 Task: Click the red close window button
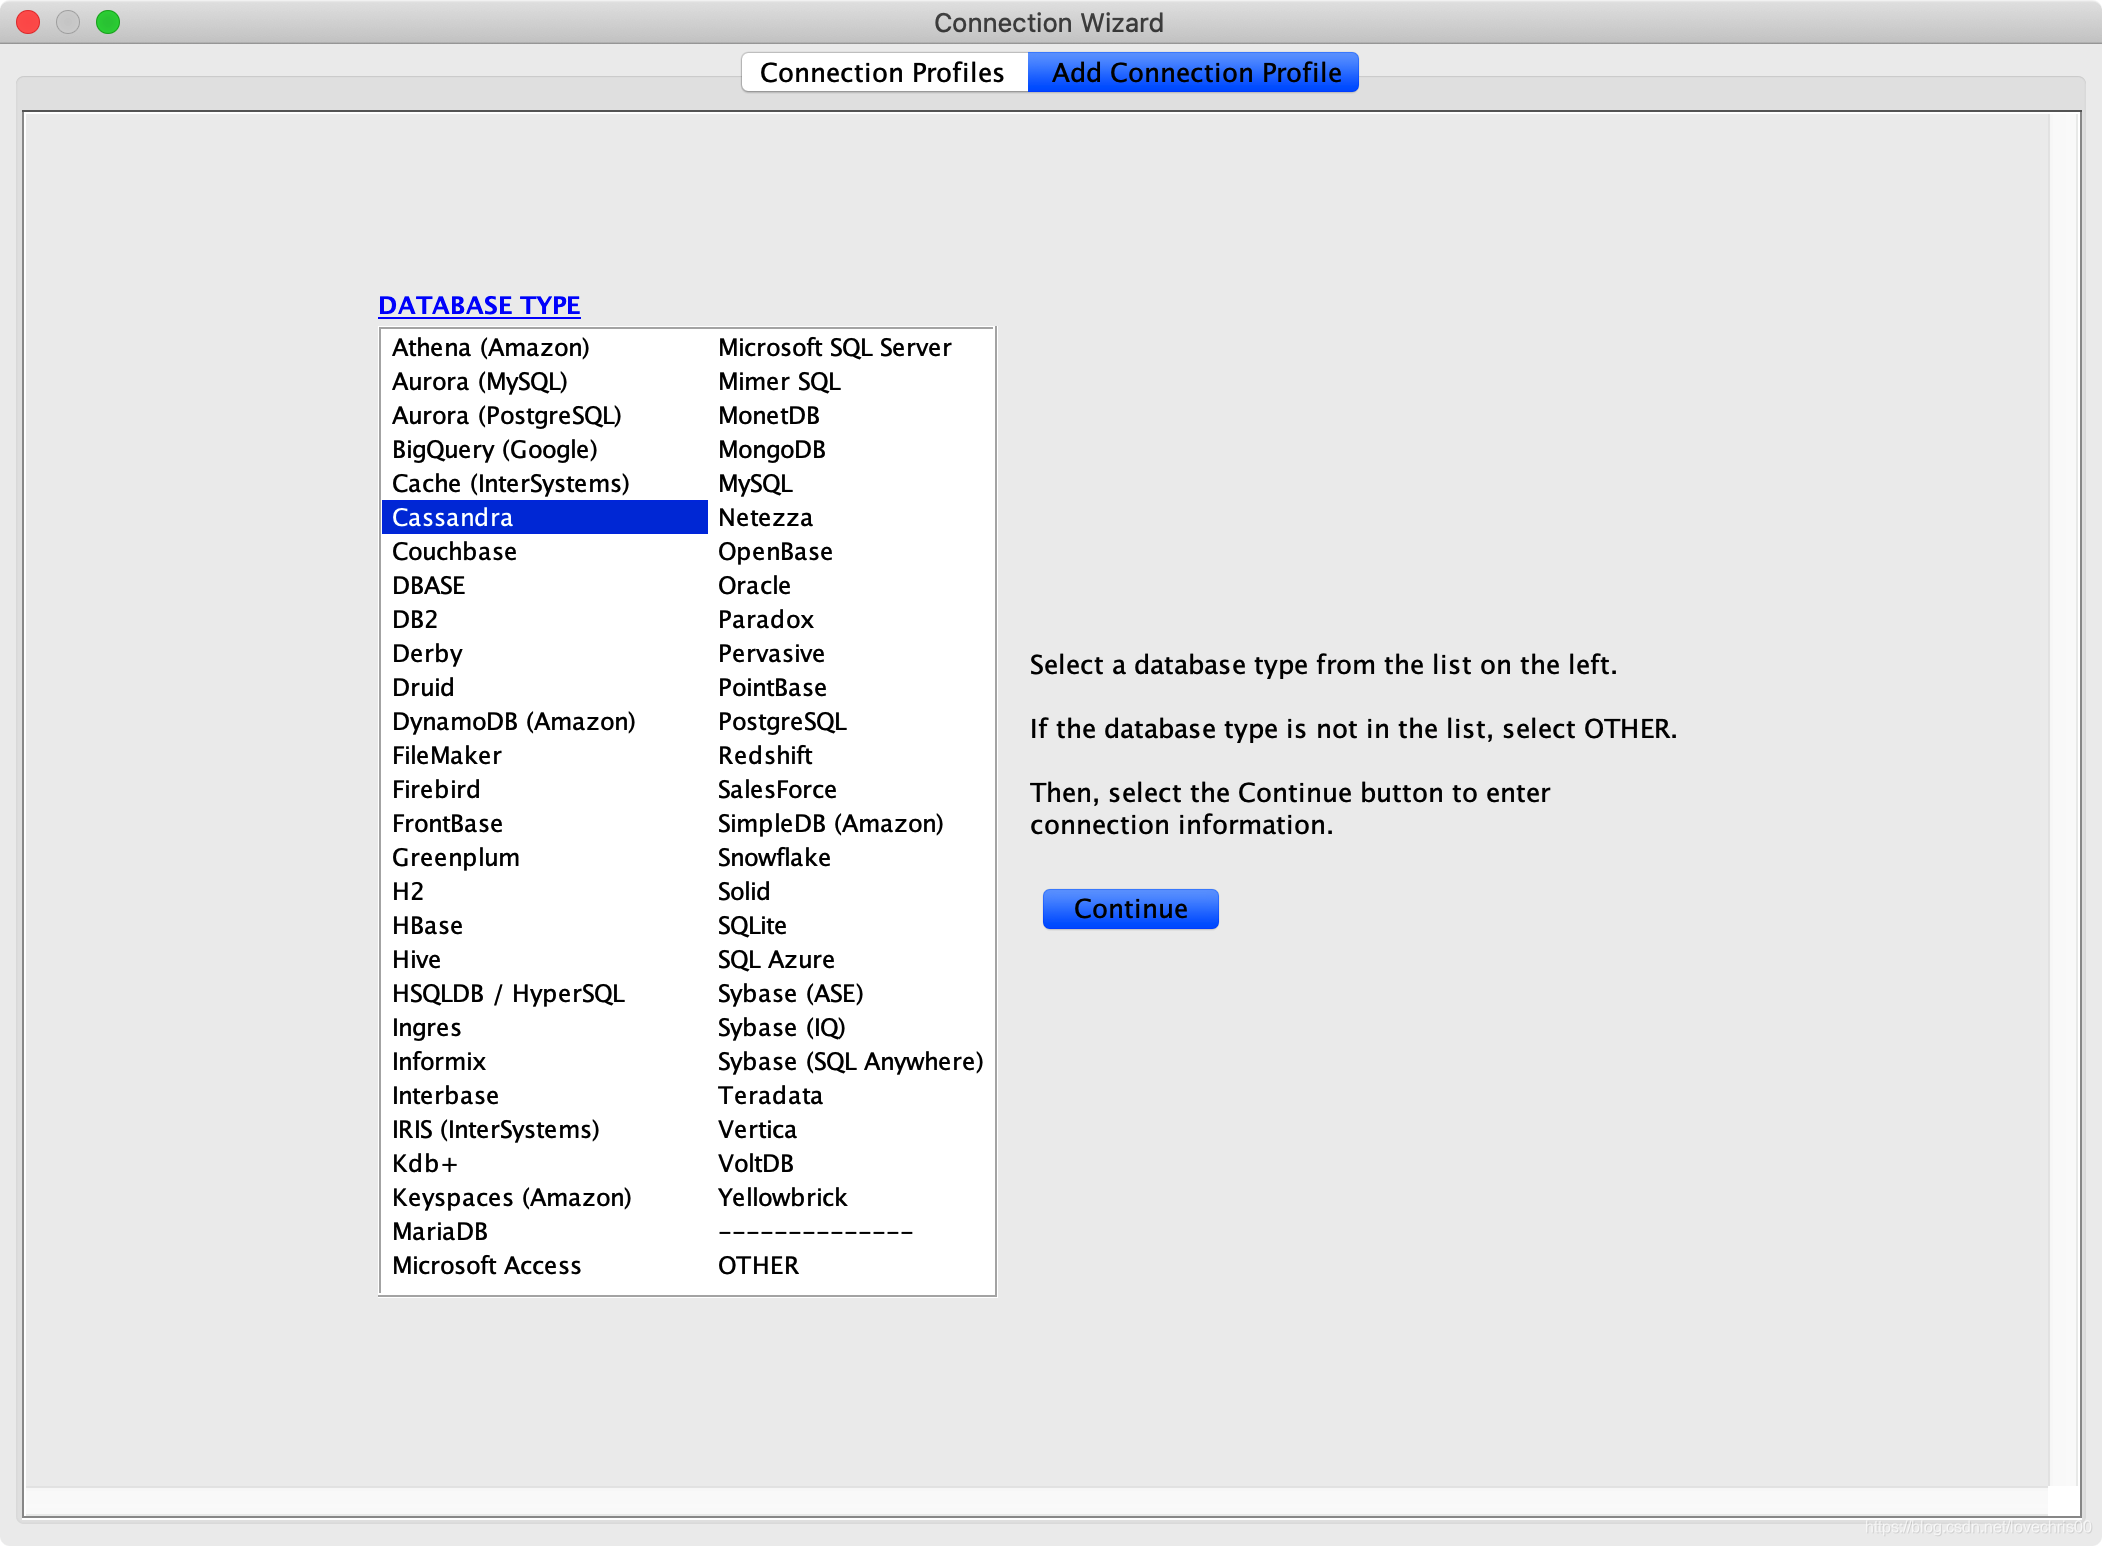28,22
